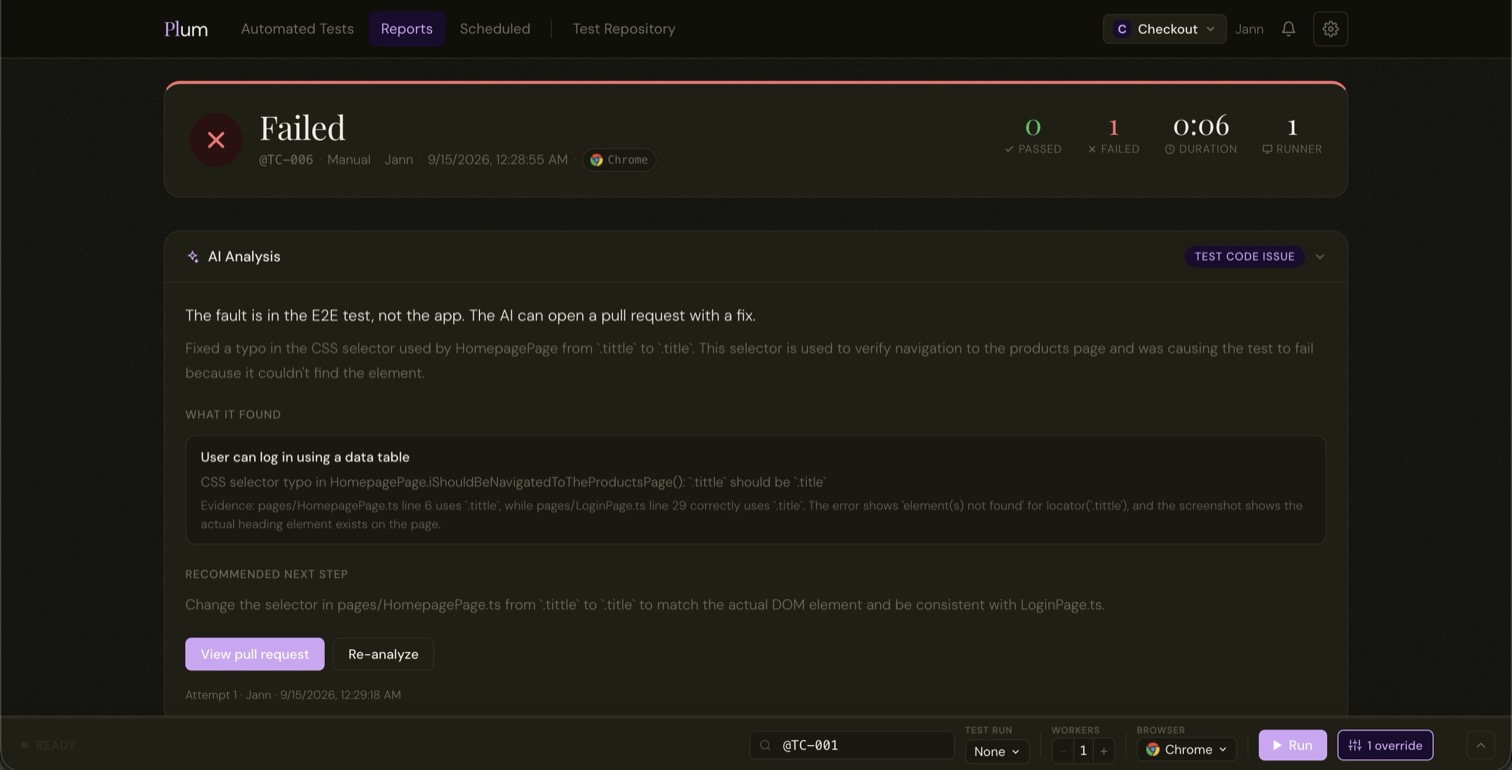
Task: Open the 1 override settings button
Action: point(1385,745)
